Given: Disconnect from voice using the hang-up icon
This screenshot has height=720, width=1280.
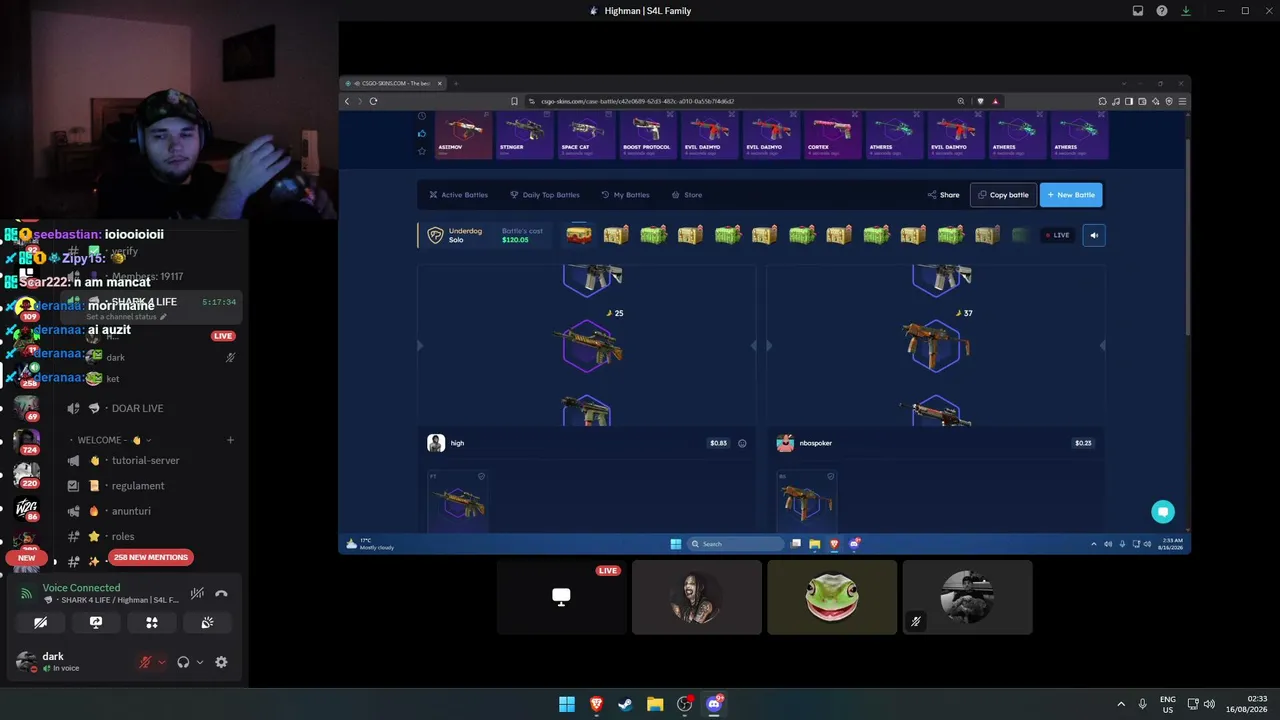Looking at the screenshot, I should (221, 594).
